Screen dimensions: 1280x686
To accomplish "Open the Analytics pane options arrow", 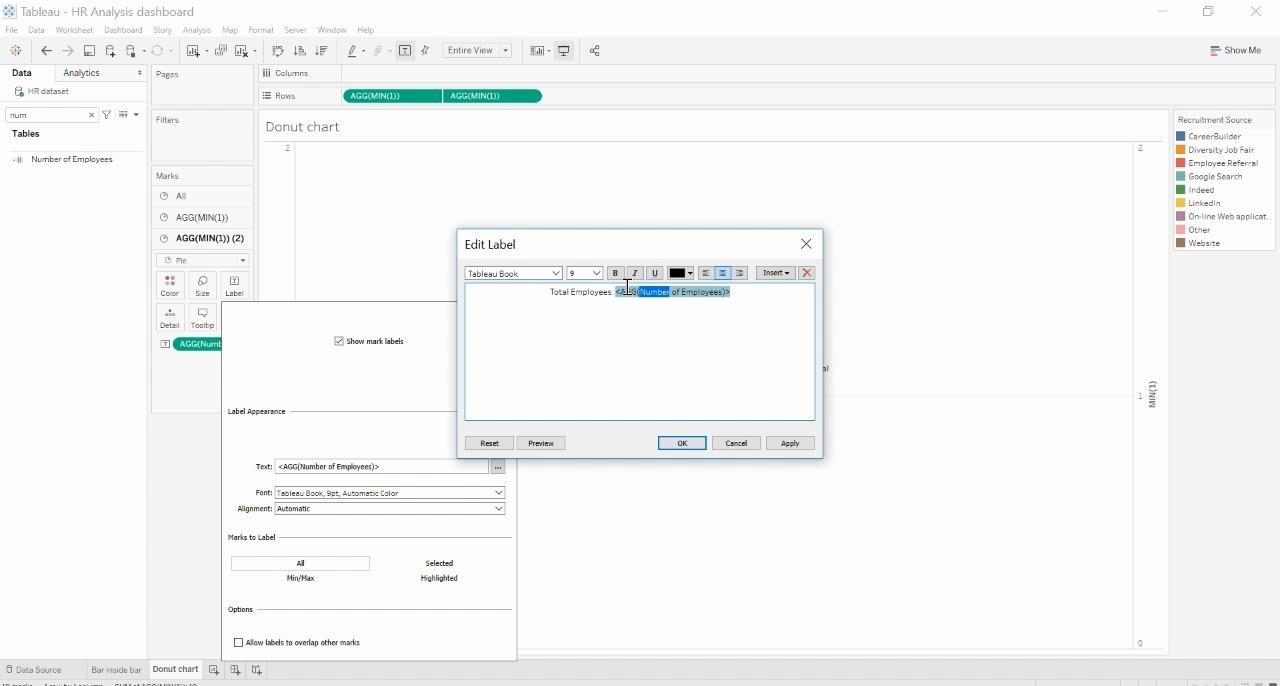I will [139, 73].
